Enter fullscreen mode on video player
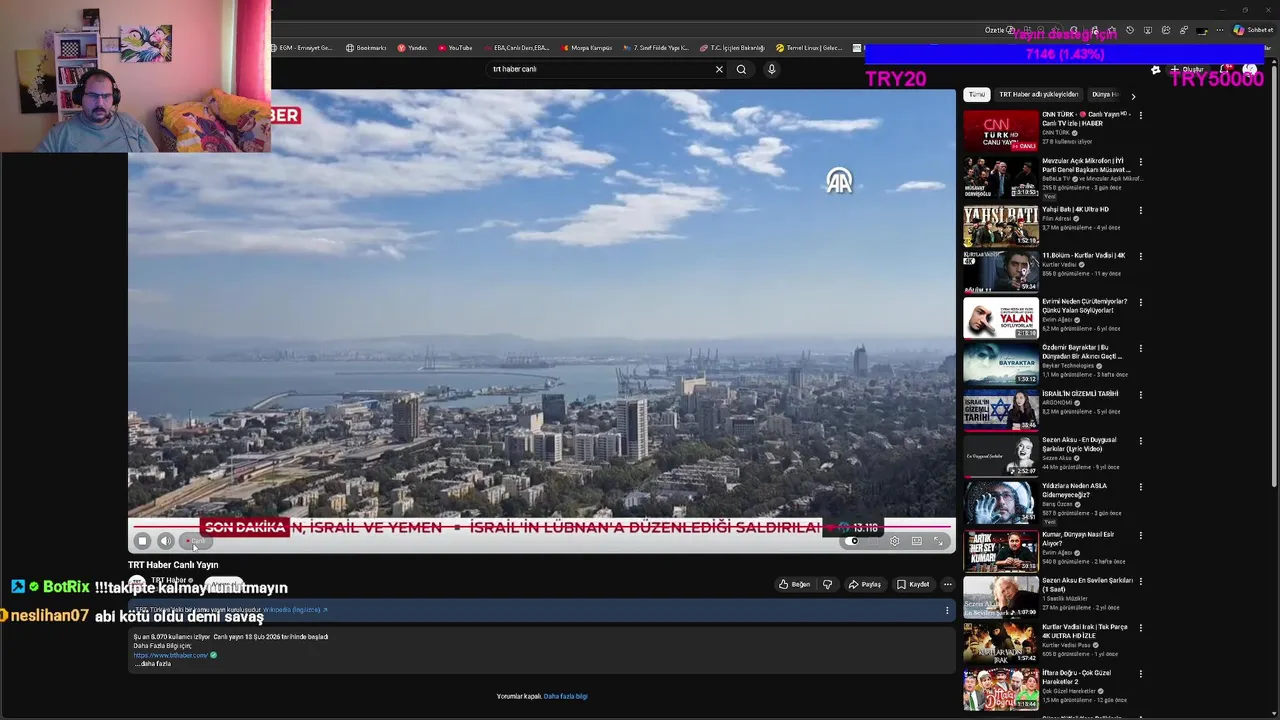The width and height of the screenshot is (1280, 720). click(939, 541)
